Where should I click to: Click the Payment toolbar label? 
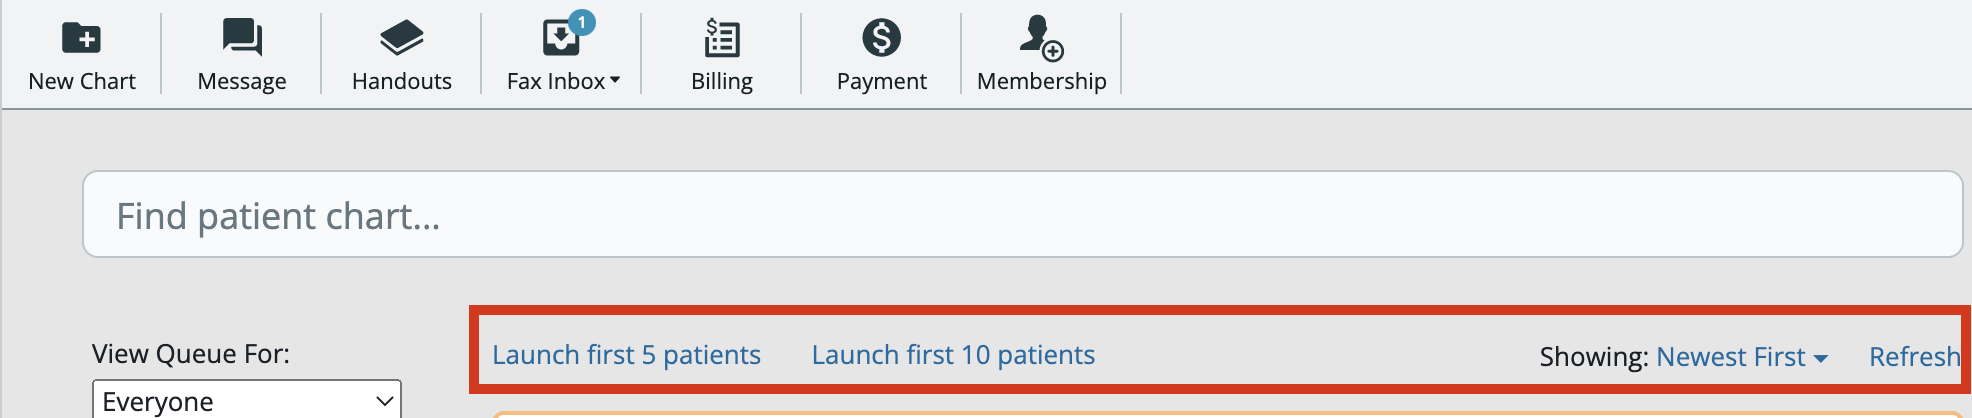(x=882, y=81)
